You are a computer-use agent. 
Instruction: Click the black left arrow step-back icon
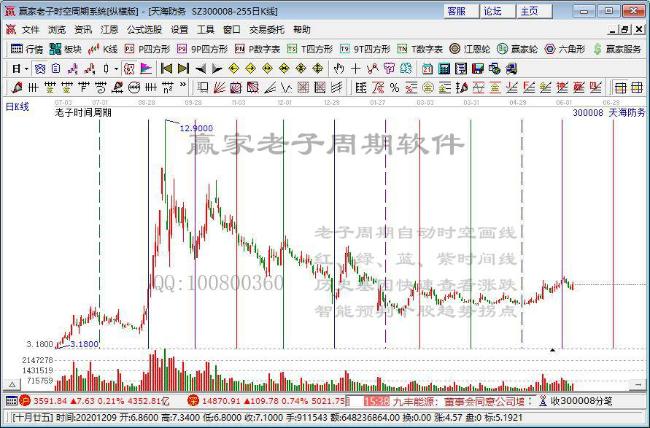[x=201, y=68]
